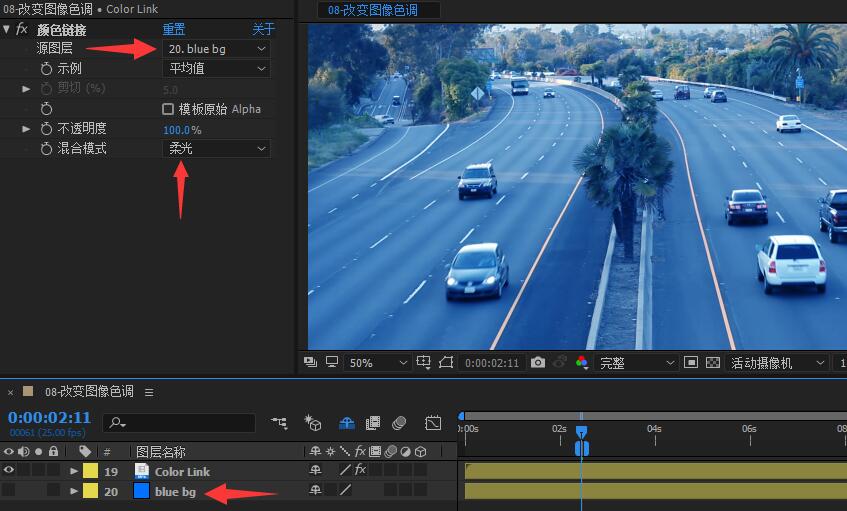Open composition mini-flowchart icon
The width and height of the screenshot is (847, 511).
tap(279, 423)
